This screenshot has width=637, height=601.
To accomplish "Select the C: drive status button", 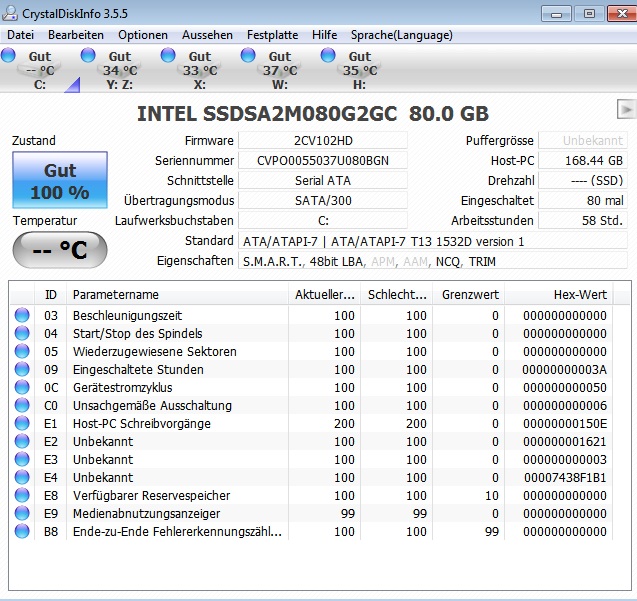I will pyautogui.click(x=40, y=70).
